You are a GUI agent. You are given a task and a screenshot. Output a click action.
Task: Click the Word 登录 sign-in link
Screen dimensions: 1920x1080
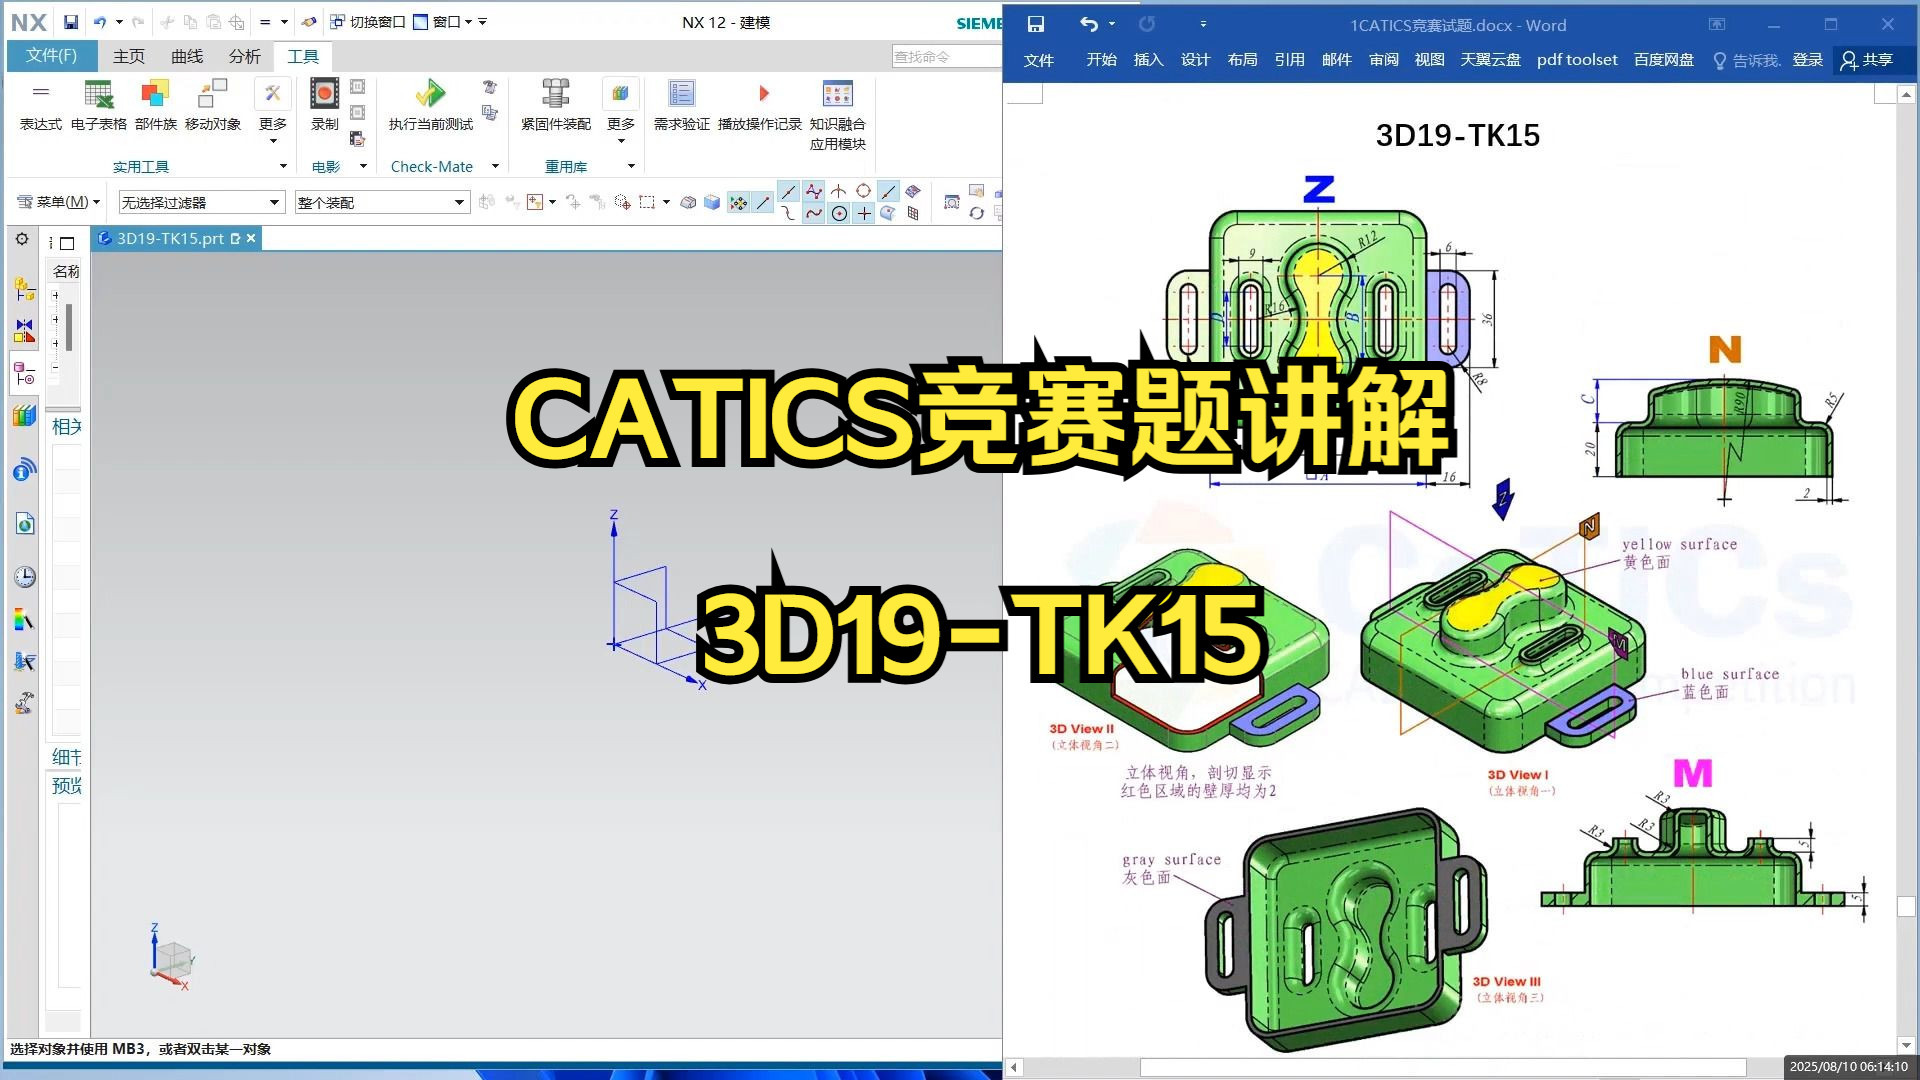tap(1807, 60)
